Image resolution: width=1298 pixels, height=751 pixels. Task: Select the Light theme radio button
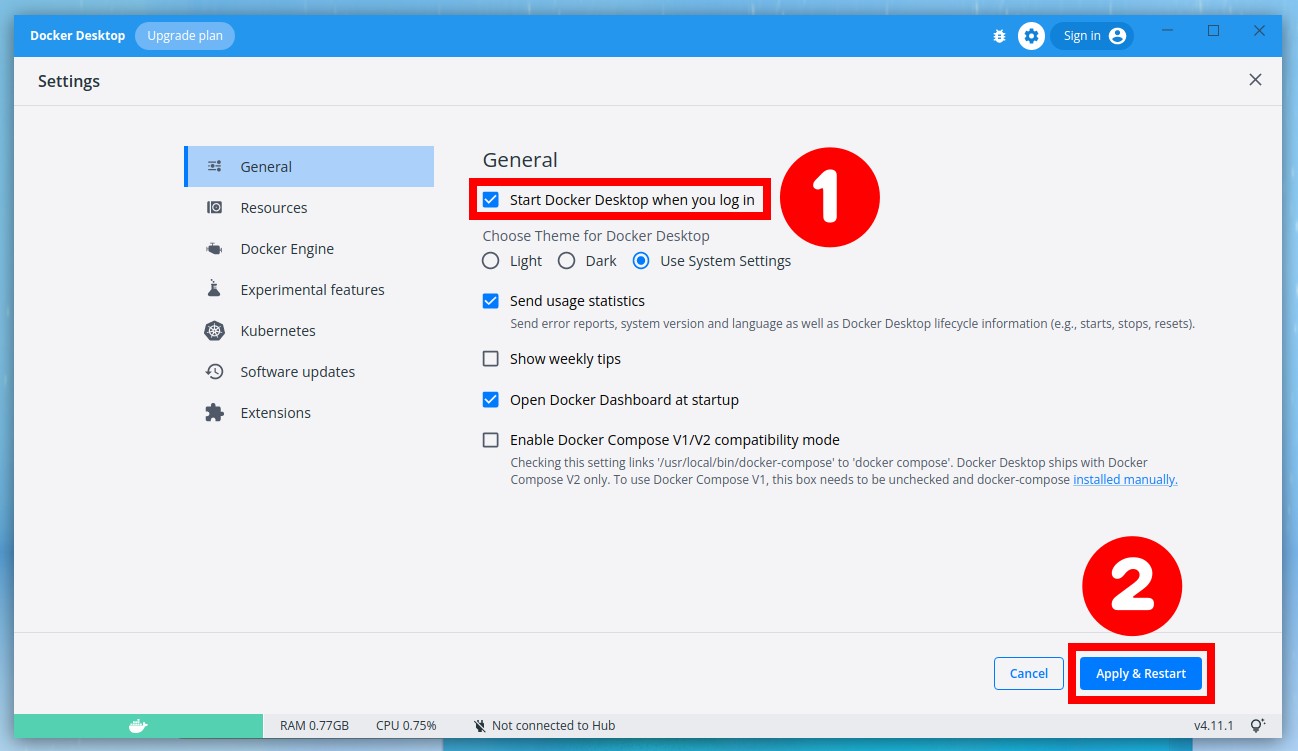tap(491, 261)
